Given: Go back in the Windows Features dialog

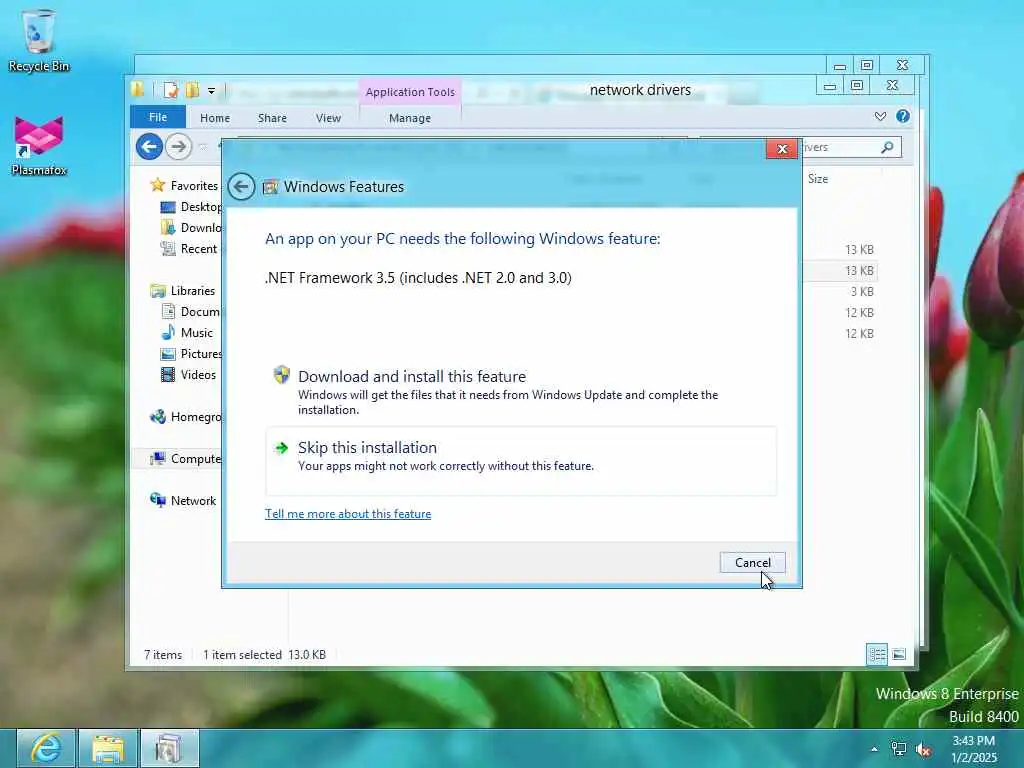Looking at the screenshot, I should click(x=241, y=187).
